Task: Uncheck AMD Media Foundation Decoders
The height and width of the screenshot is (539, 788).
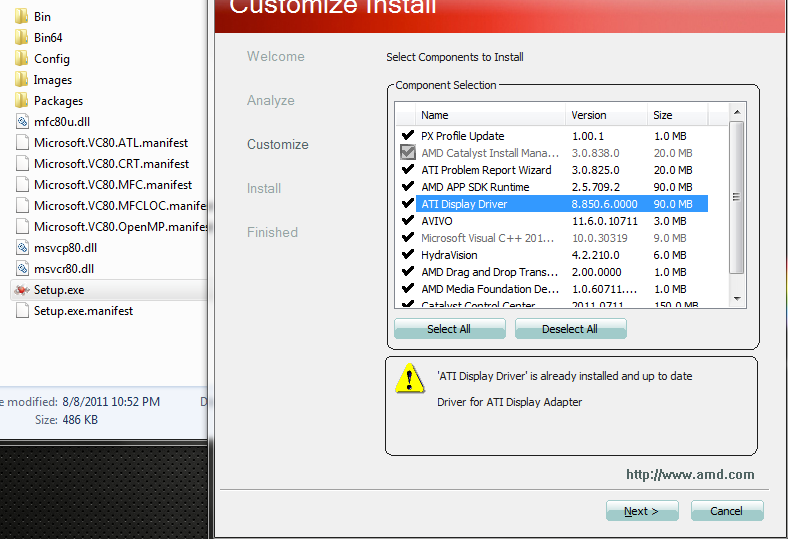Action: (408, 289)
